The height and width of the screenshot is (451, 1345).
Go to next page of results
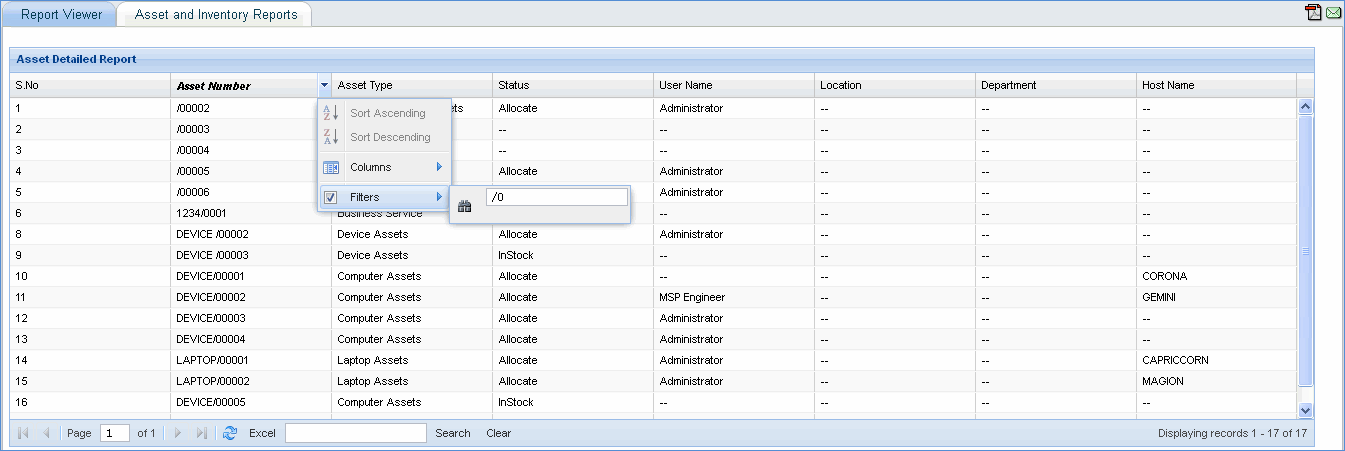(x=178, y=433)
